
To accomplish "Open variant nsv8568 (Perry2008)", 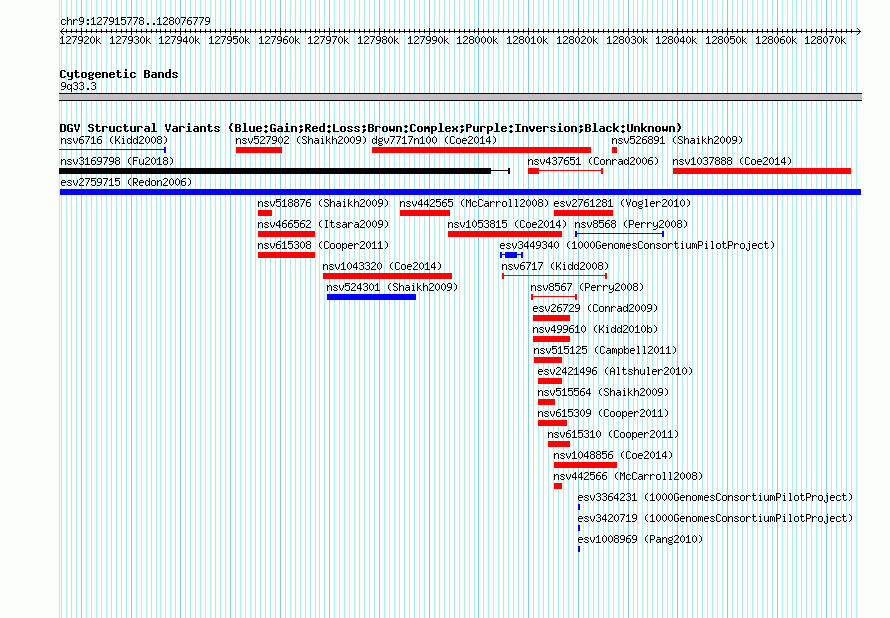I will pyautogui.click(x=631, y=224).
